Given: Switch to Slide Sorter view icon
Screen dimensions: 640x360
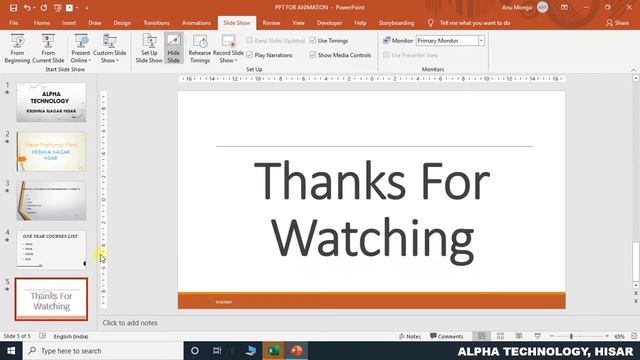Looking at the screenshot, I should (500, 336).
